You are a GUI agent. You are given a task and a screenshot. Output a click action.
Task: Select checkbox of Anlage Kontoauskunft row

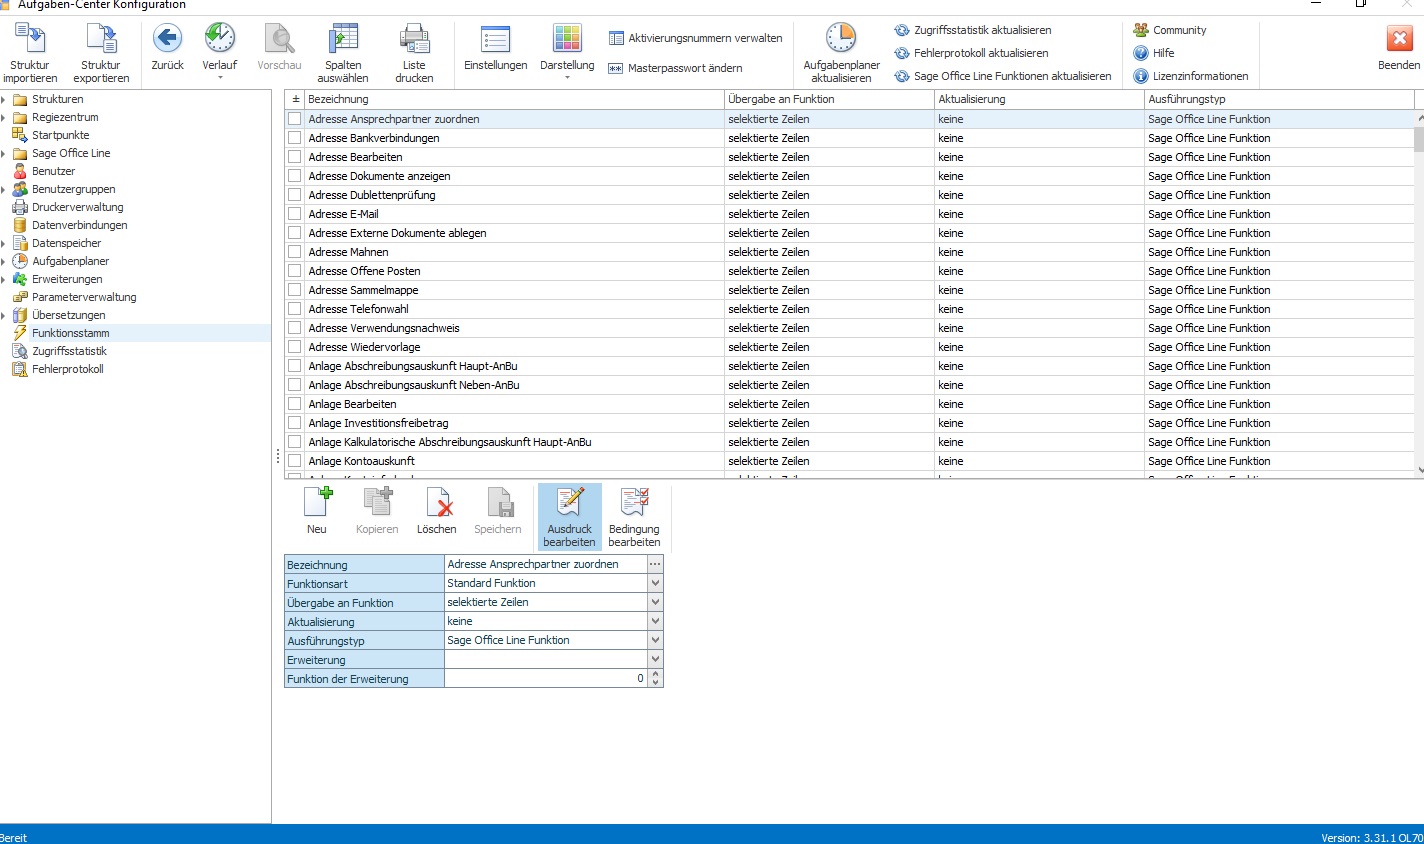coord(295,461)
